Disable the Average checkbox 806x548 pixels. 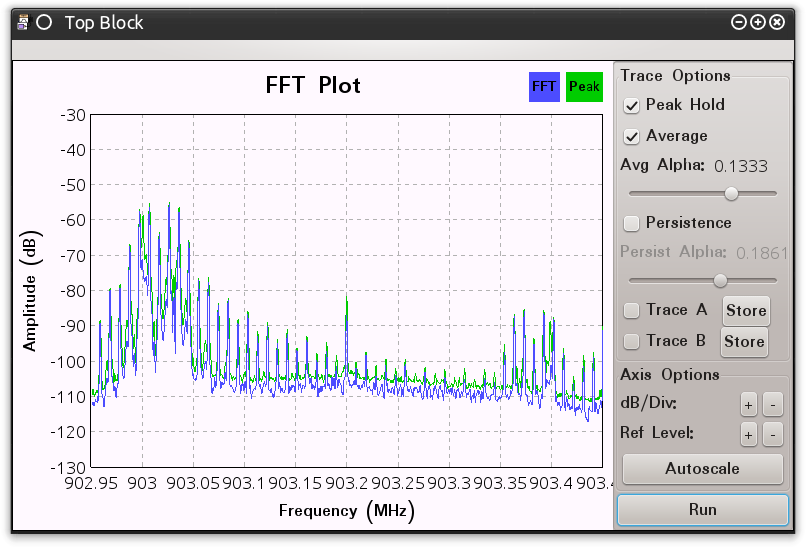632,136
